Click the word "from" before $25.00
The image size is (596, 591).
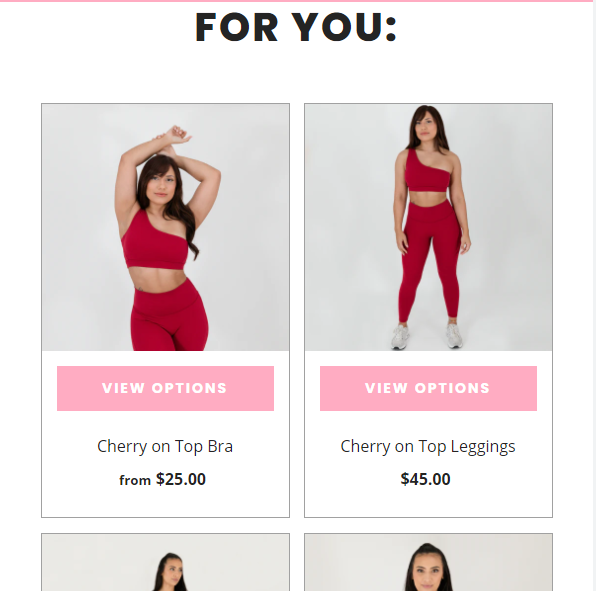(135, 480)
